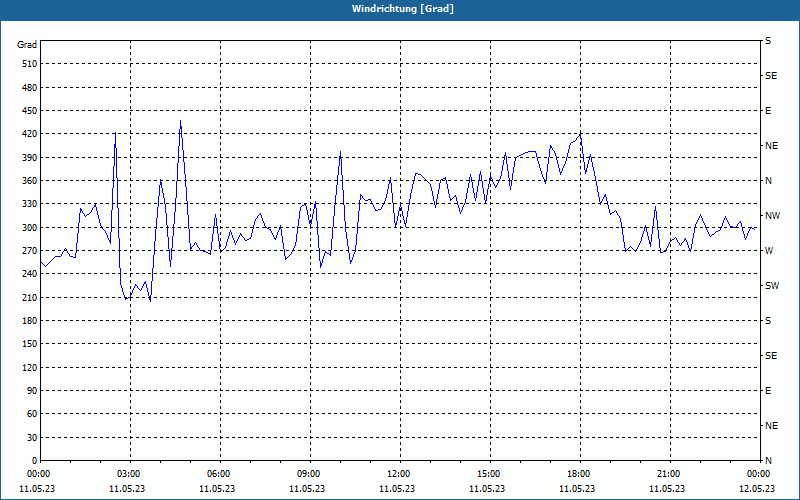Click the 21:00 time label
The width and height of the screenshot is (800, 500).
(x=669, y=474)
